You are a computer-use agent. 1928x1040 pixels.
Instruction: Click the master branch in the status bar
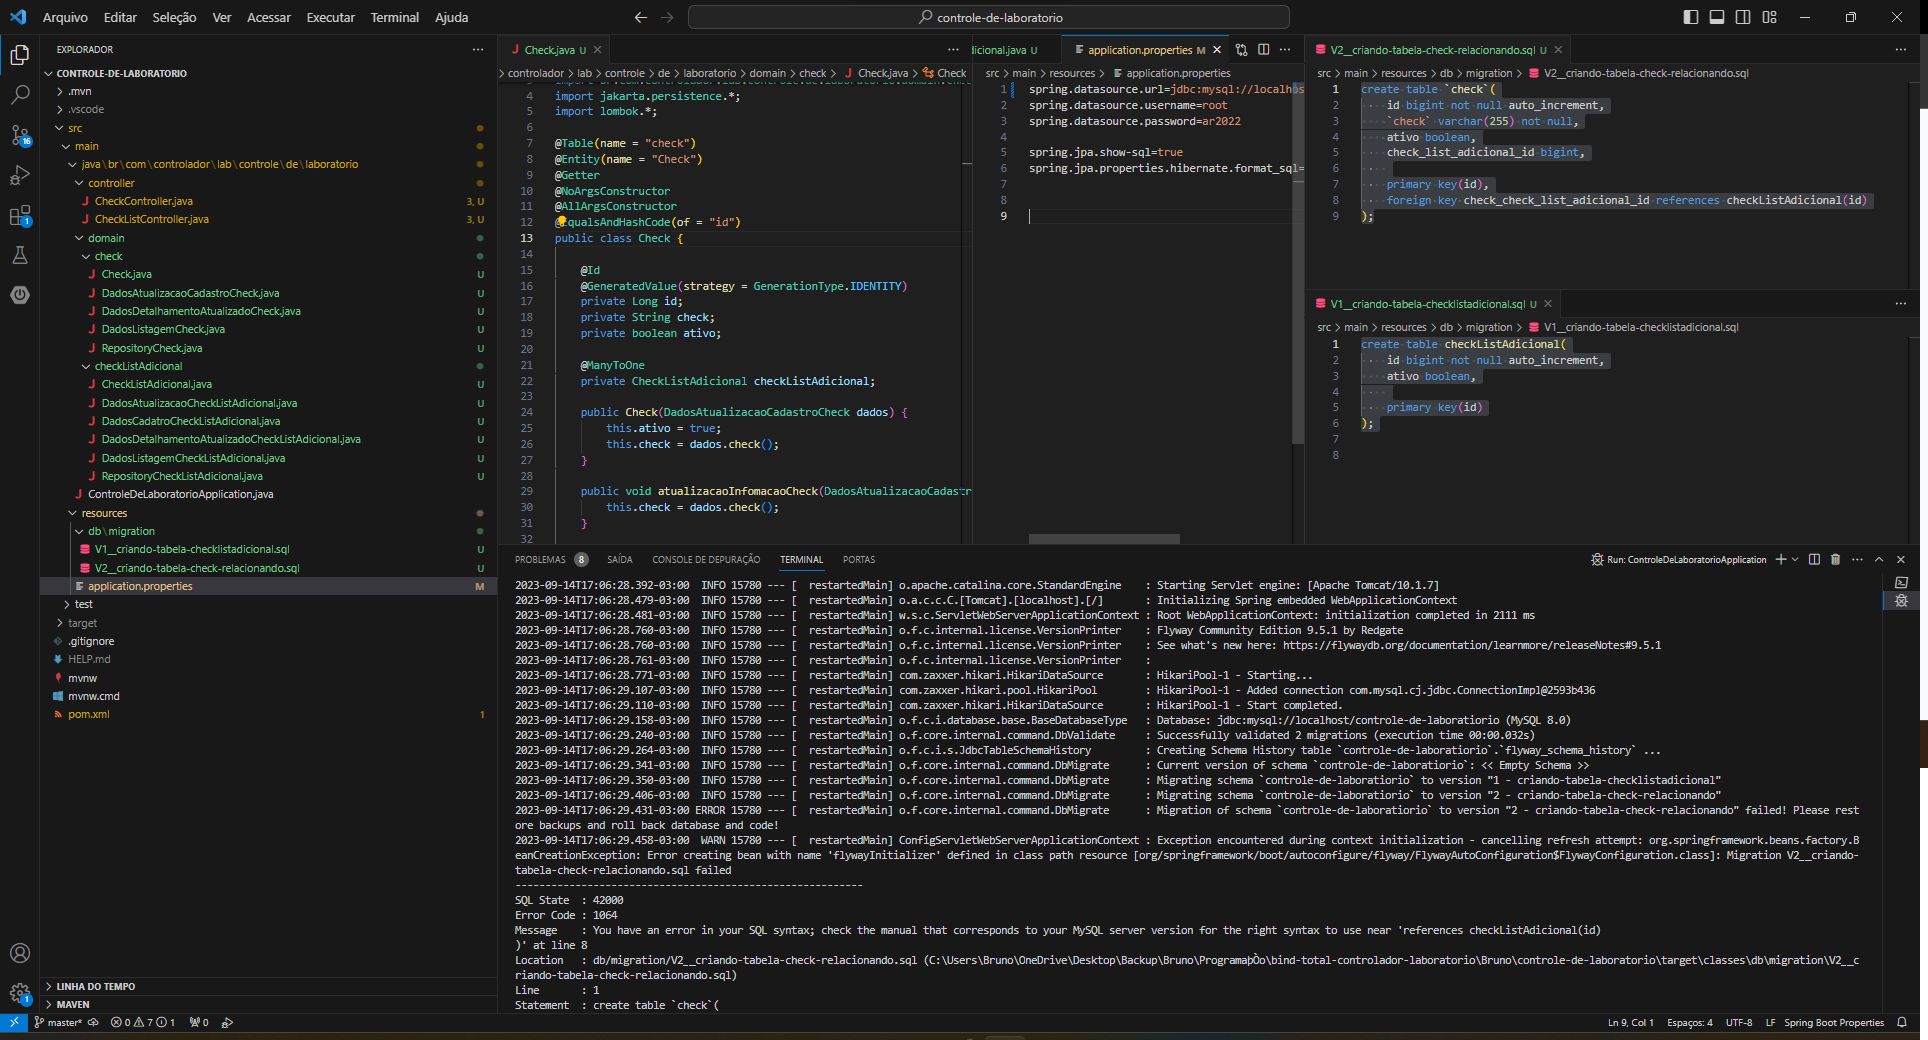click(x=58, y=1022)
